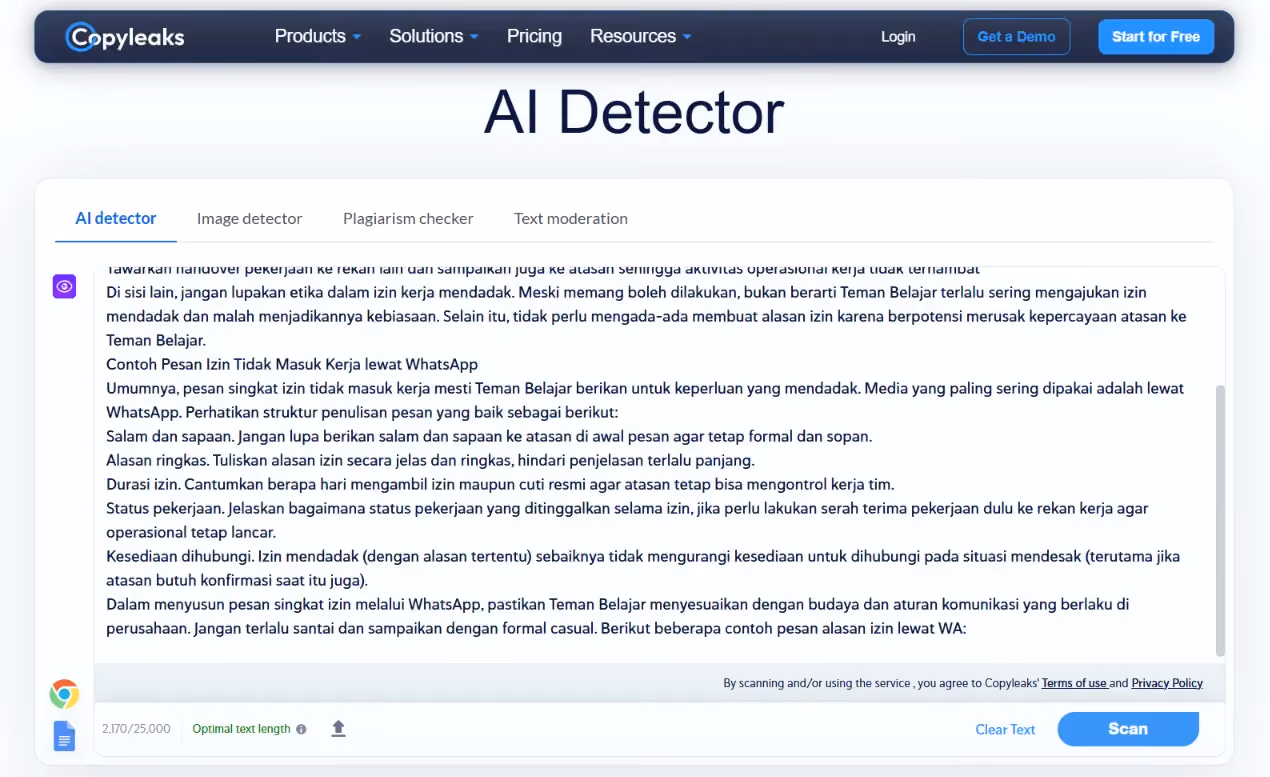Click the 'Optimal text length' label

click(x=241, y=729)
